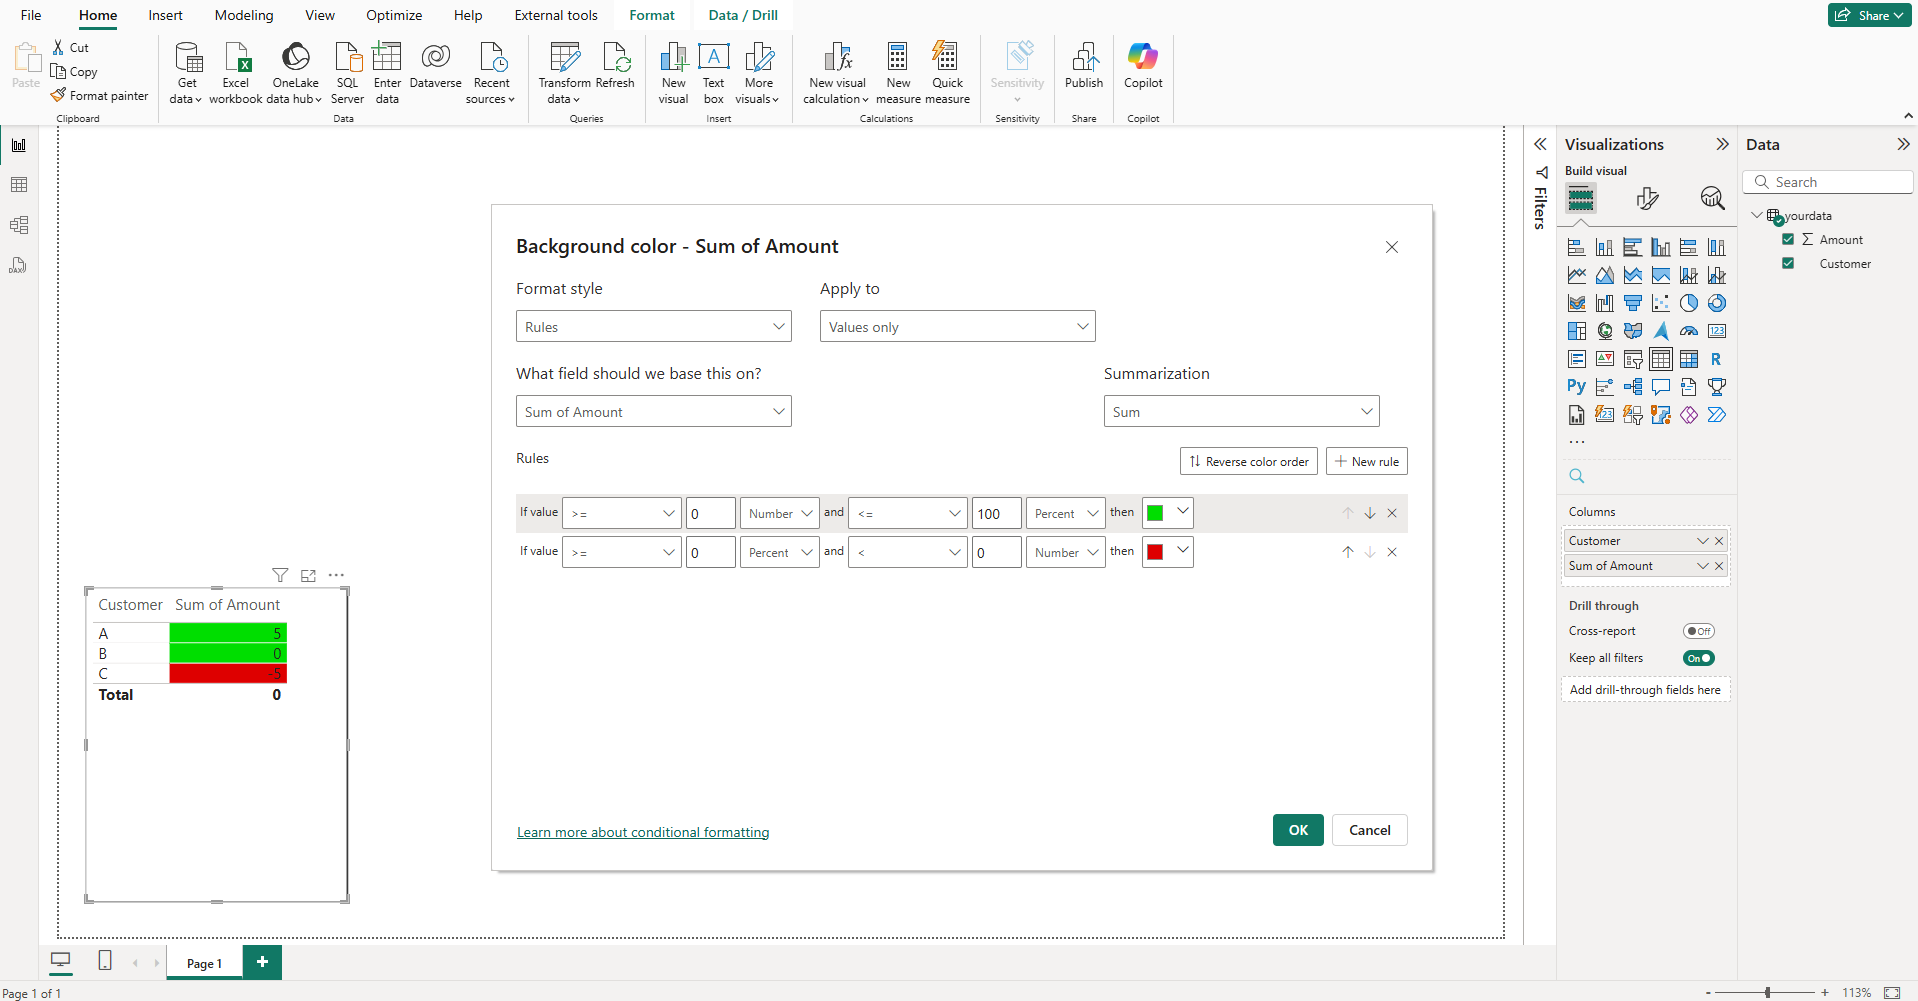The width and height of the screenshot is (1918, 1001).
Task: Open Learn more about conditional formatting link
Action: (643, 832)
